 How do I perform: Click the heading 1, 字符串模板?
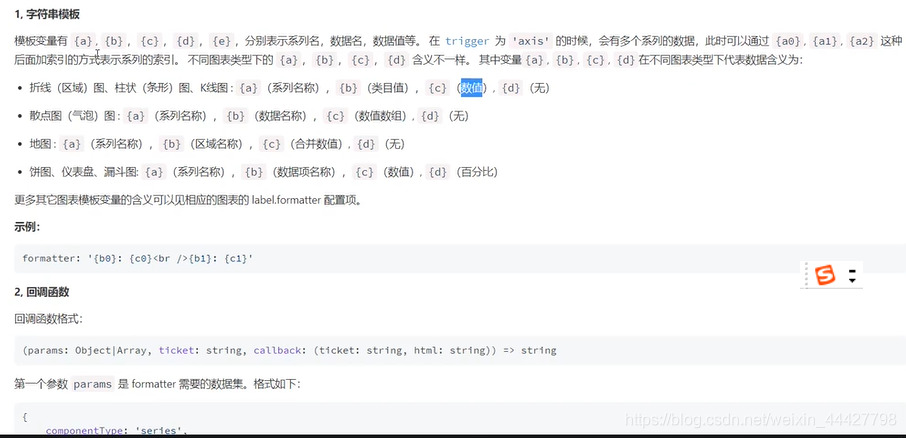[x=47, y=14]
